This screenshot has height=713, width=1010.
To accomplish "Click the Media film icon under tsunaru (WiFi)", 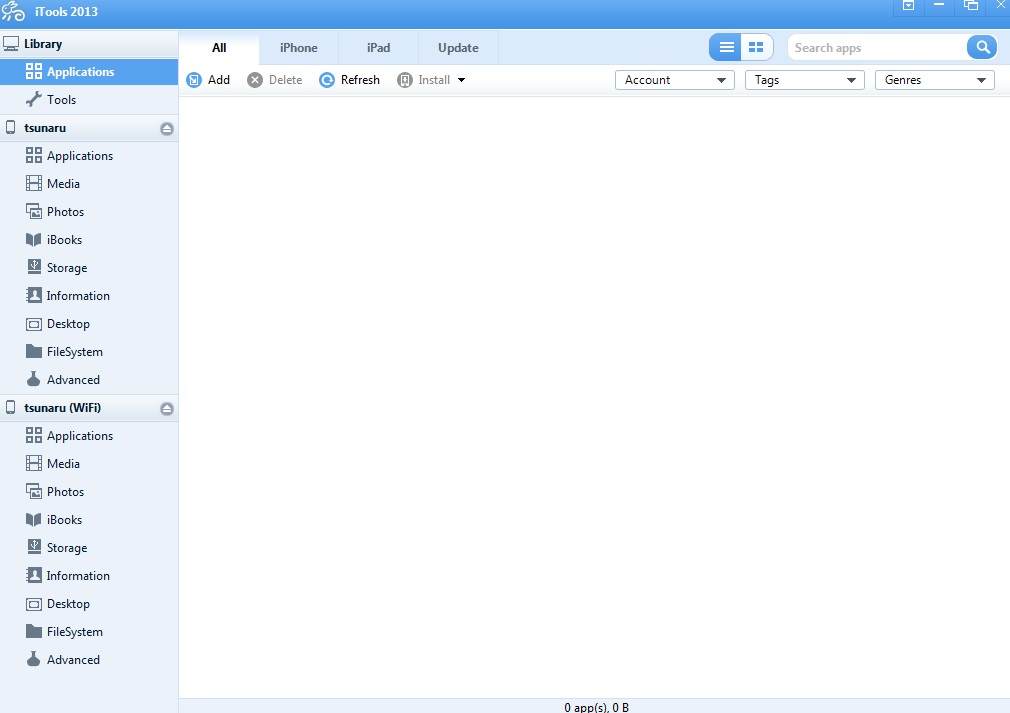I will [x=33, y=463].
